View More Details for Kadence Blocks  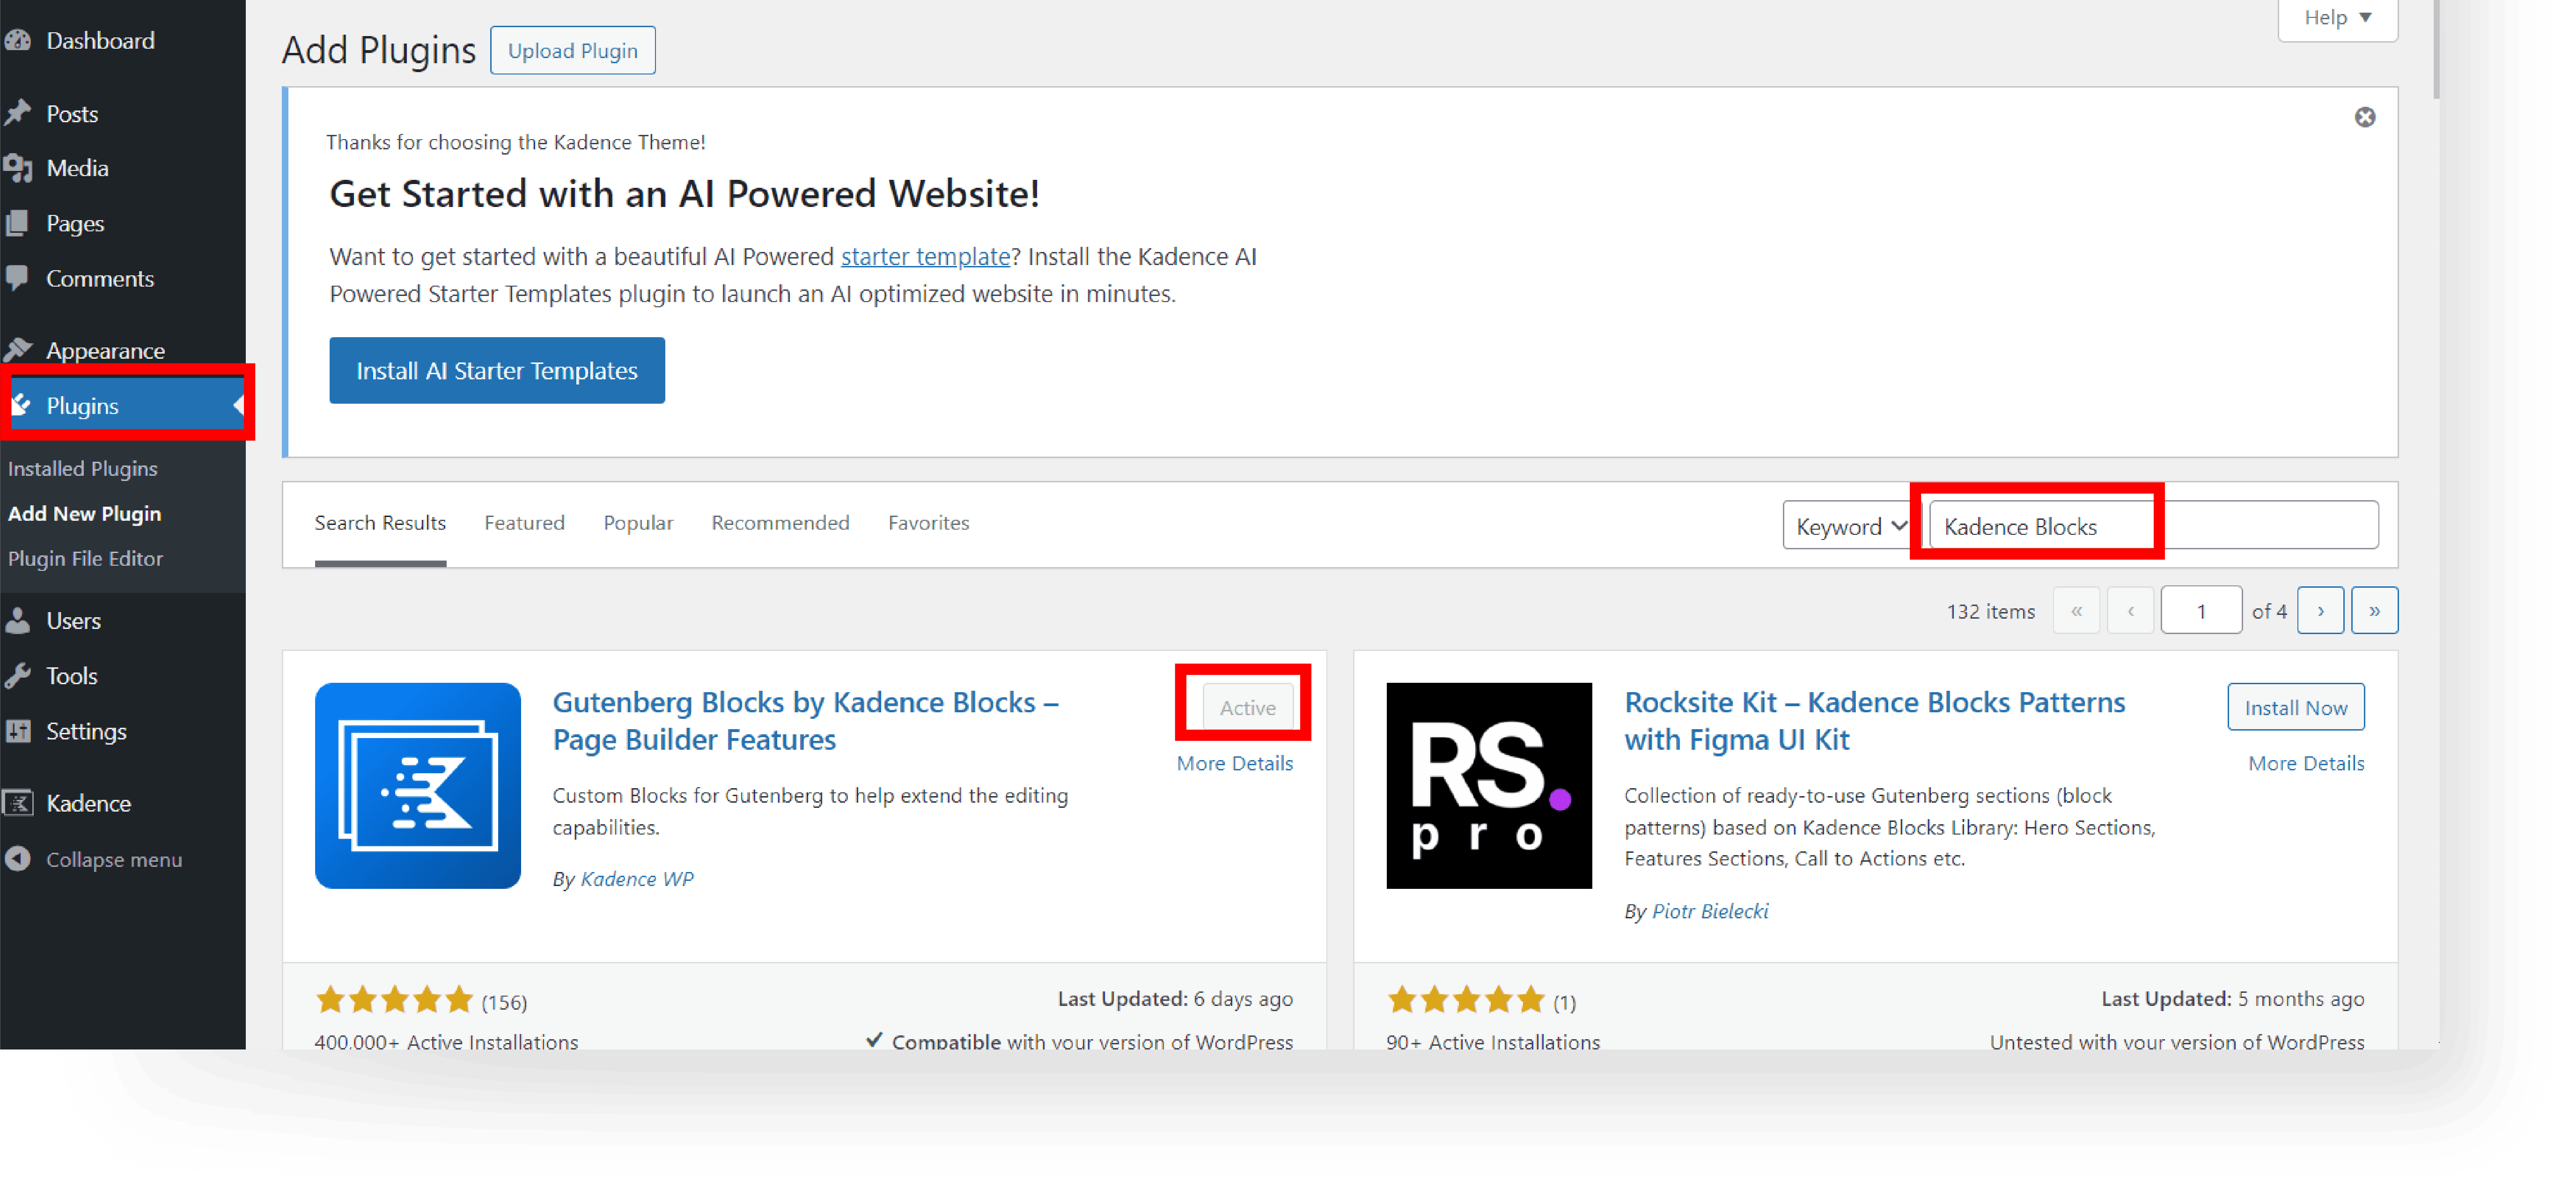[x=1234, y=763]
